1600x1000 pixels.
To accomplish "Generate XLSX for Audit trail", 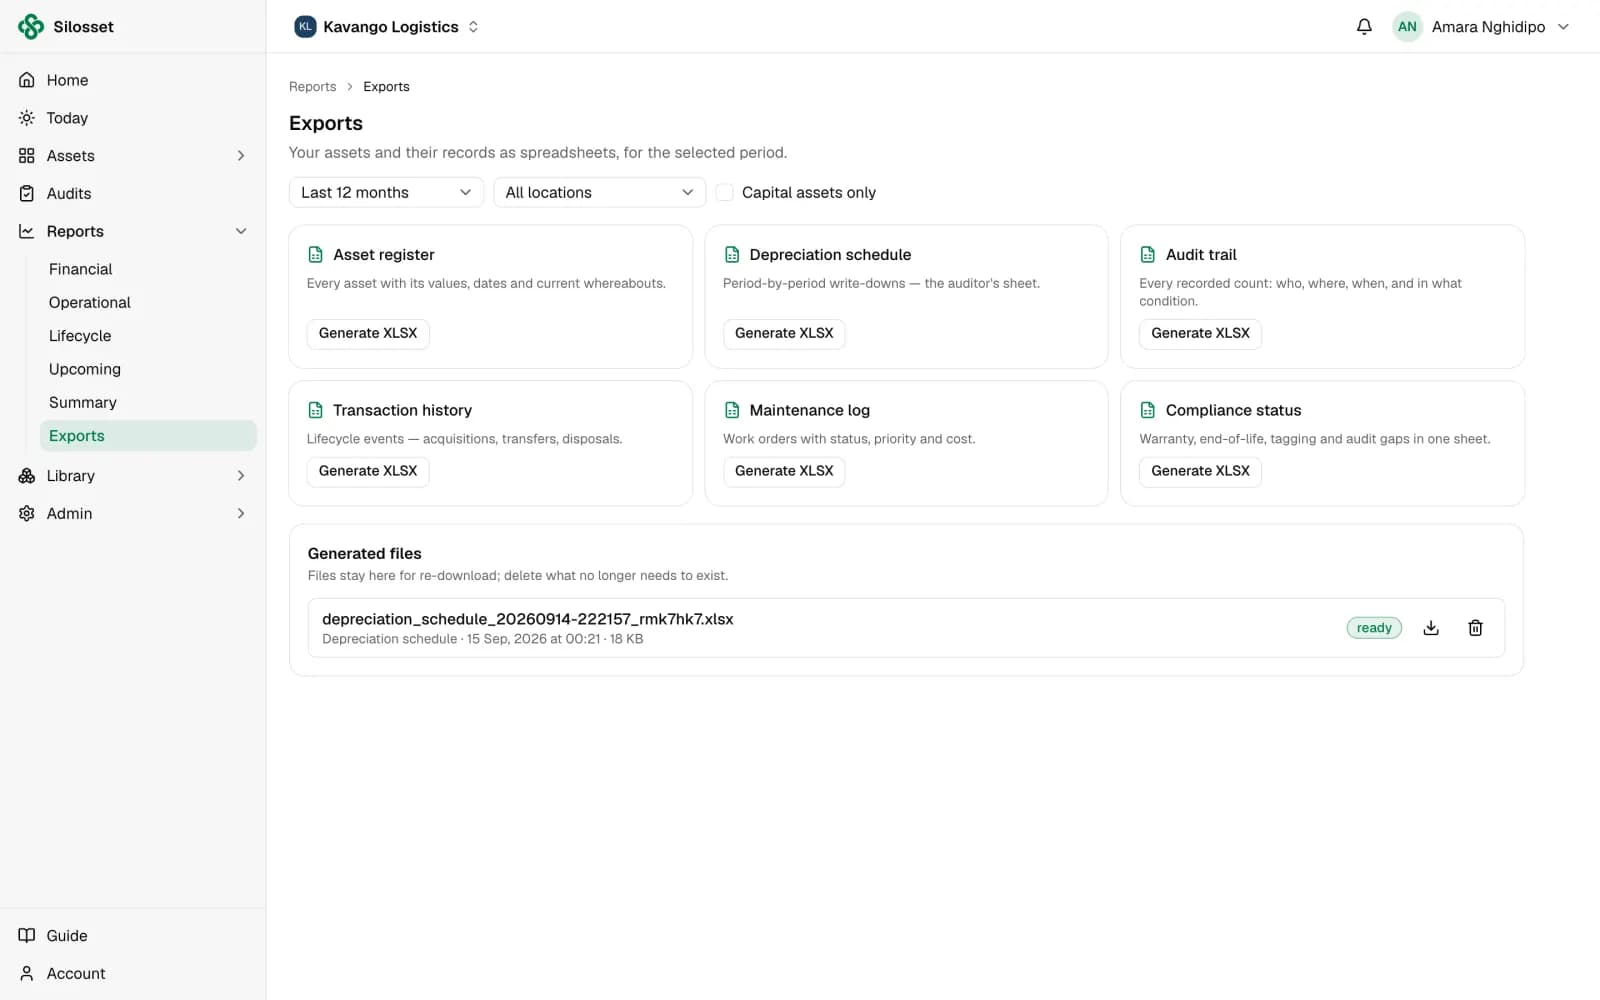I will [x=1200, y=334].
